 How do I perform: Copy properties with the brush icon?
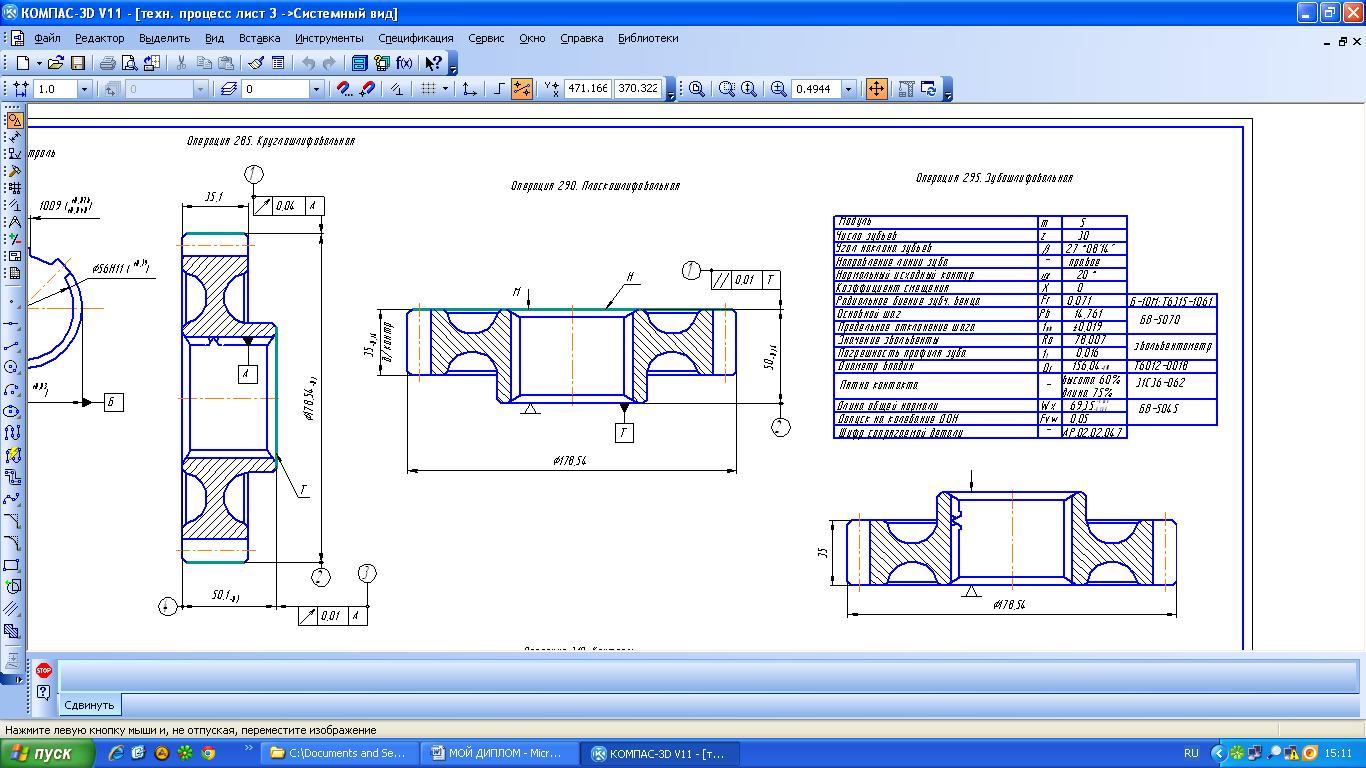point(255,62)
